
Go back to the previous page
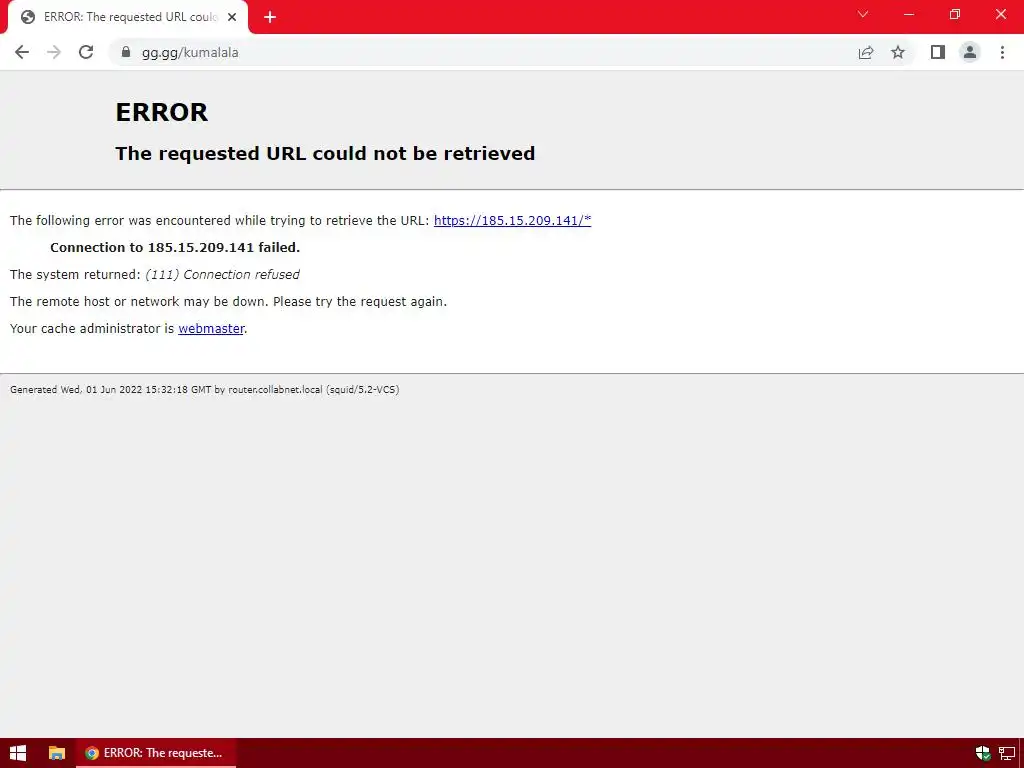click(x=22, y=52)
